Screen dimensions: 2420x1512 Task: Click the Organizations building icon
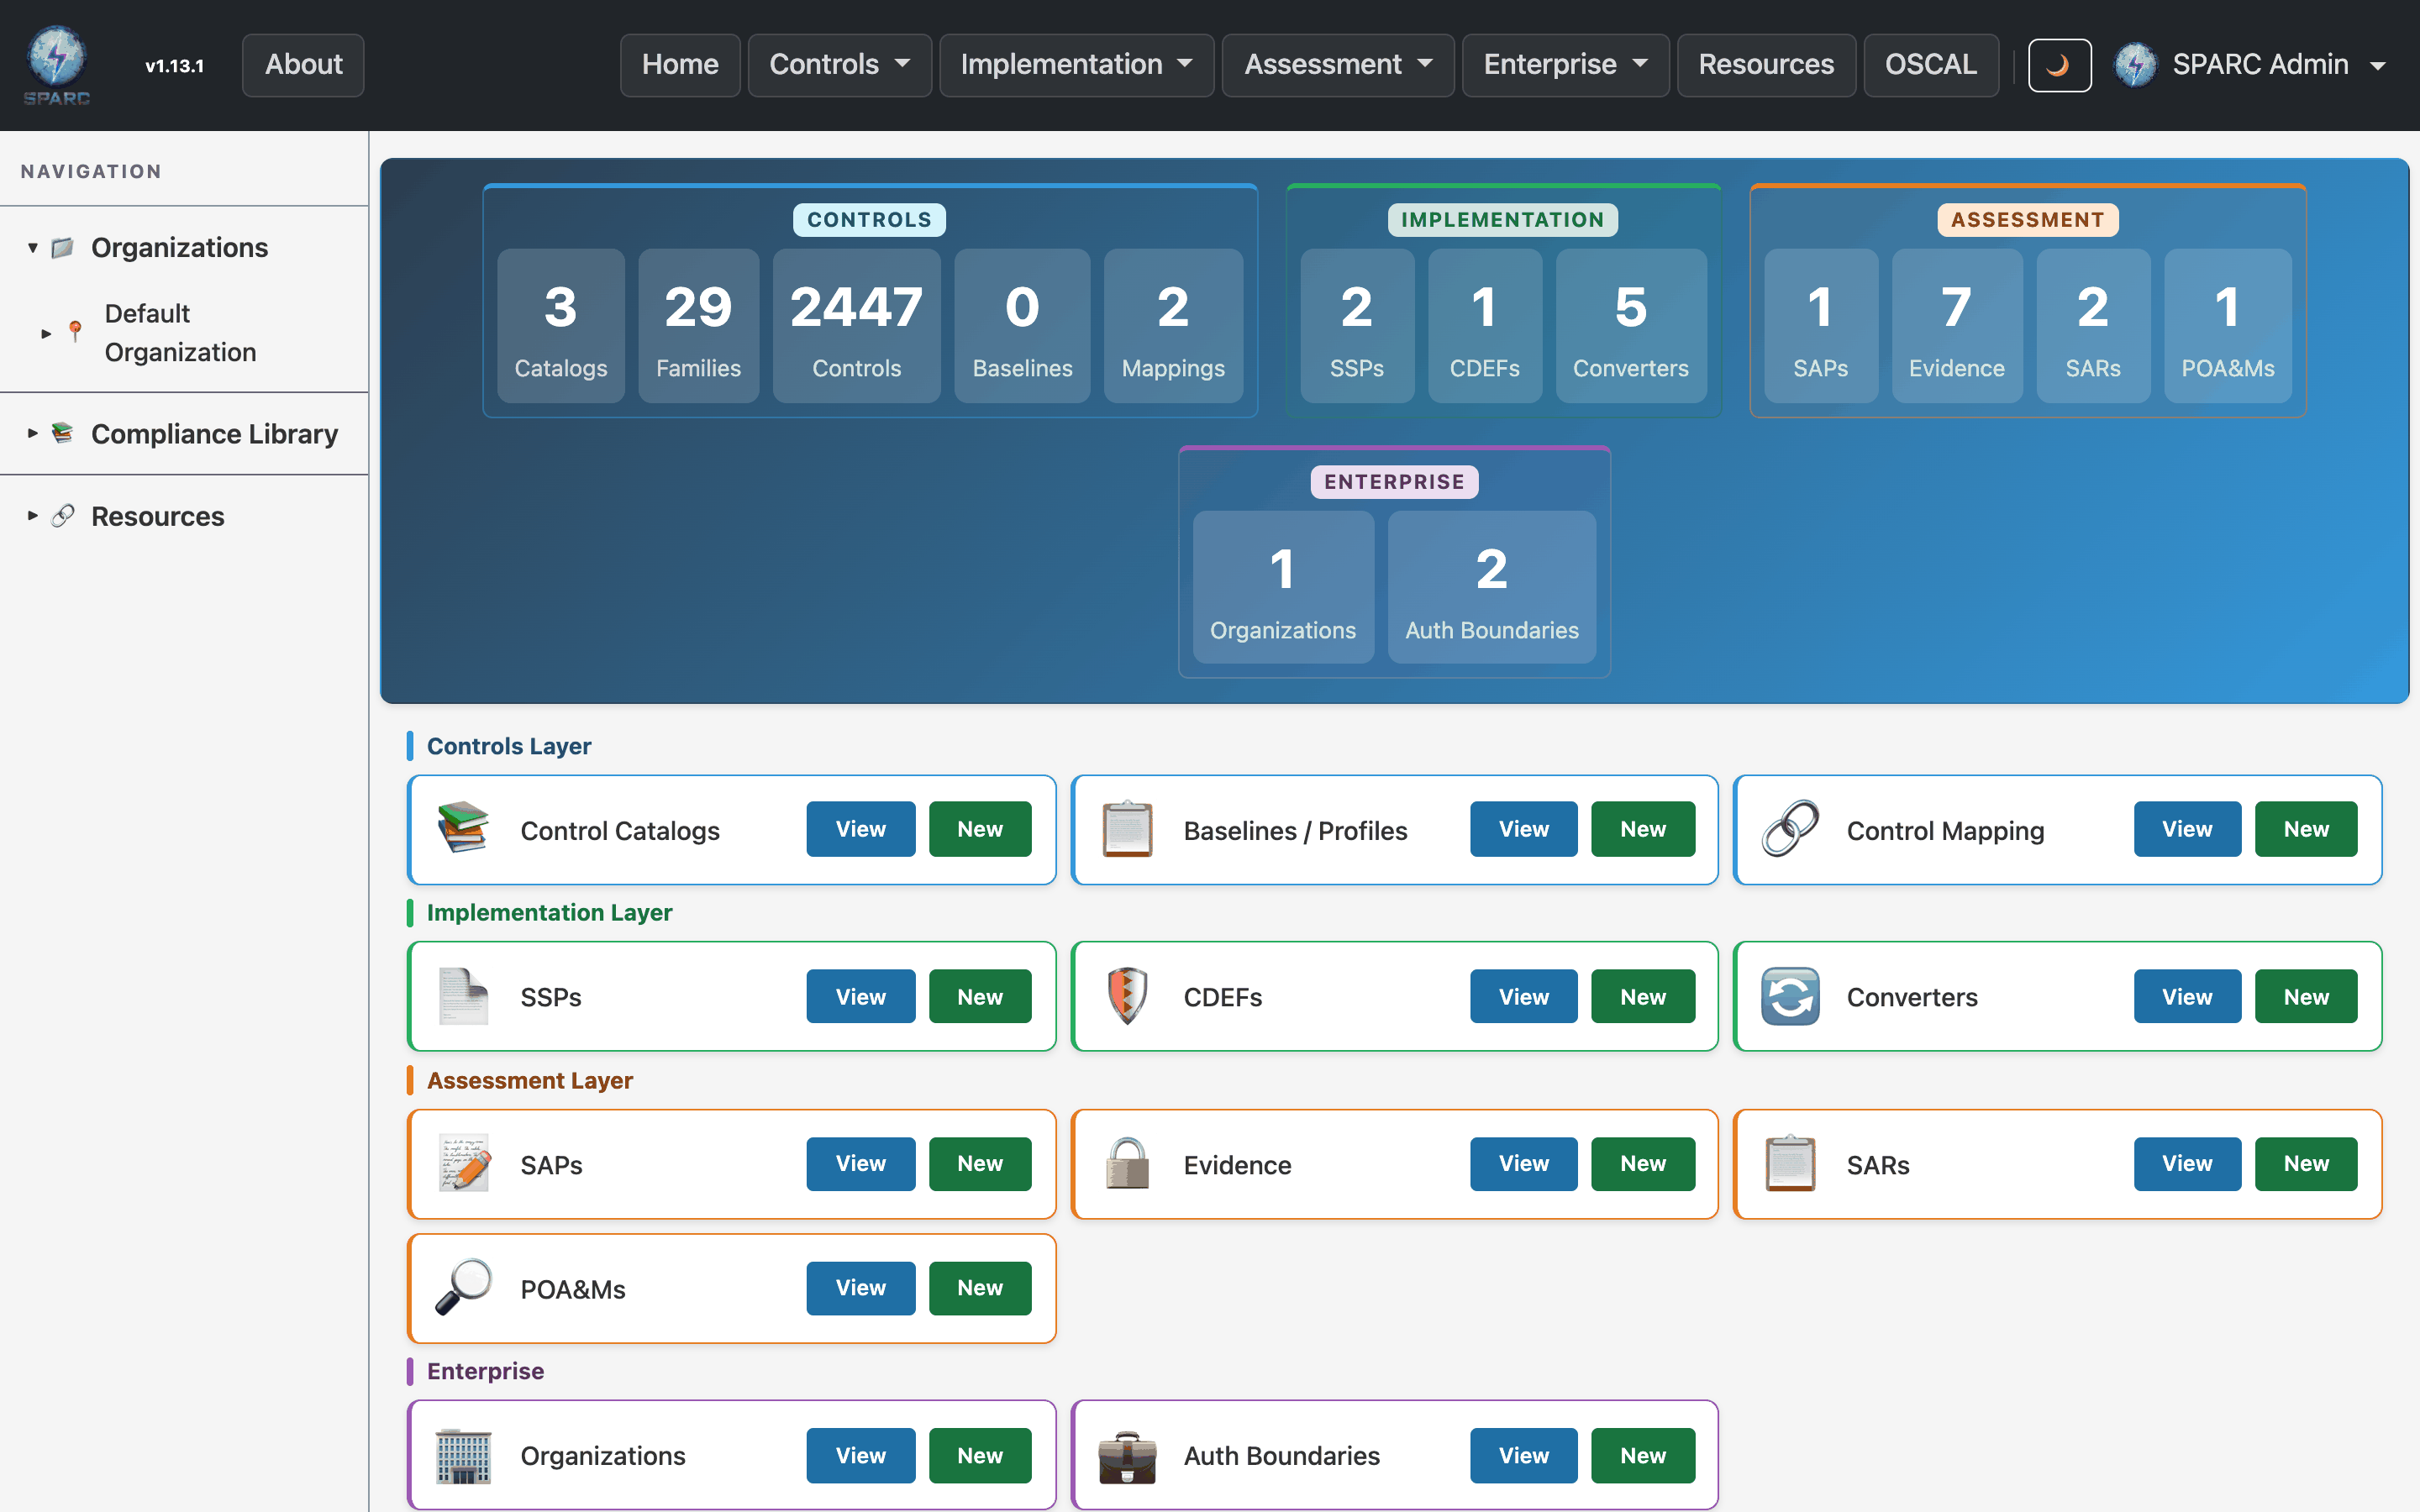(x=463, y=1456)
